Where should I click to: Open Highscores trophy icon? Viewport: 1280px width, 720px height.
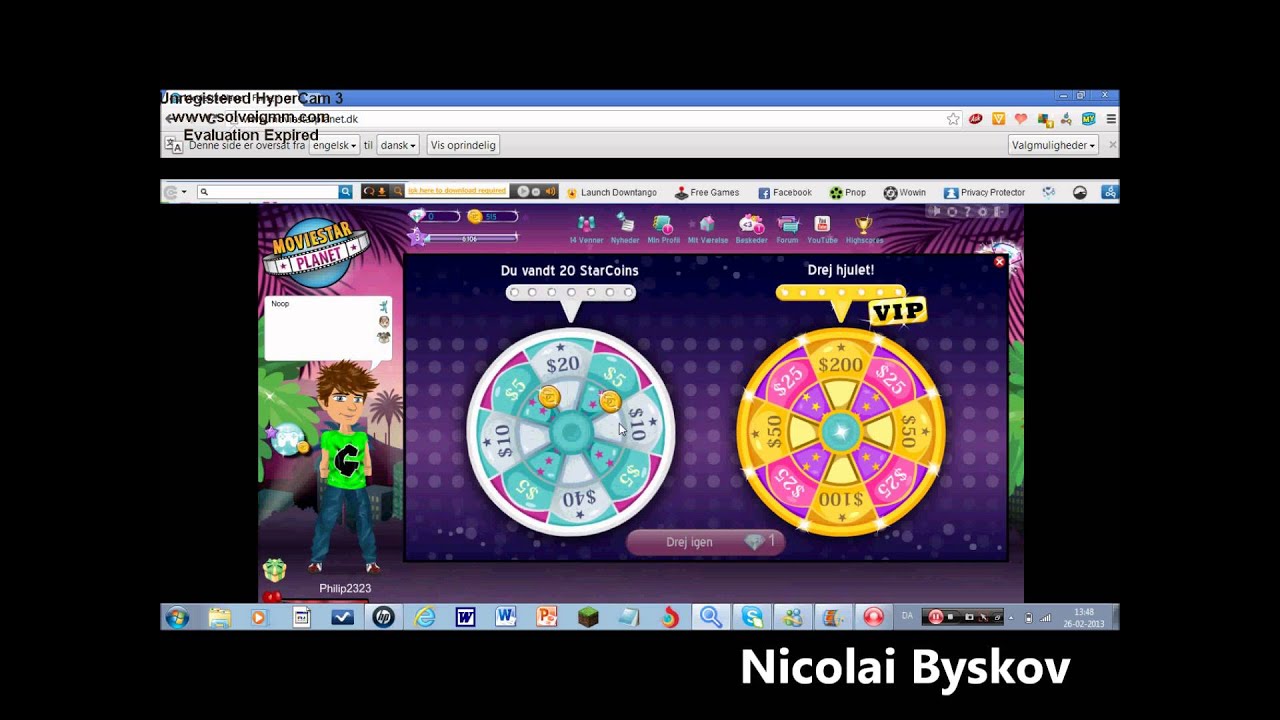coord(864,229)
